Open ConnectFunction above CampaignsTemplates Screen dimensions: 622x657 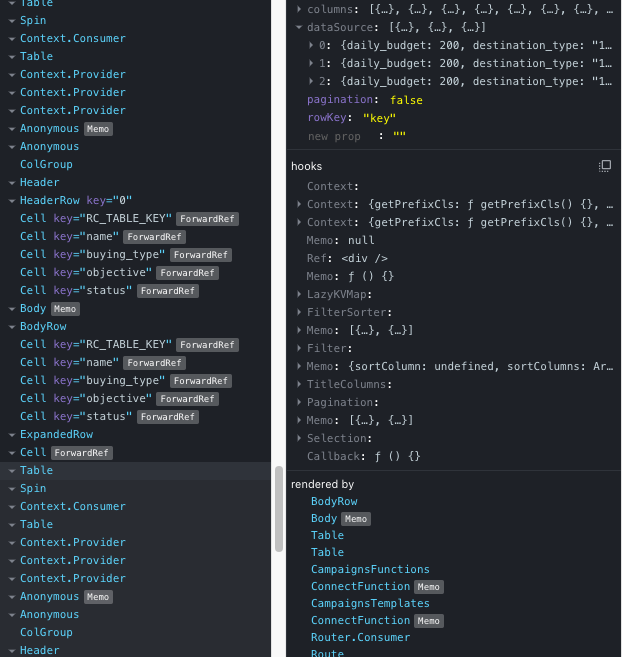377,587
